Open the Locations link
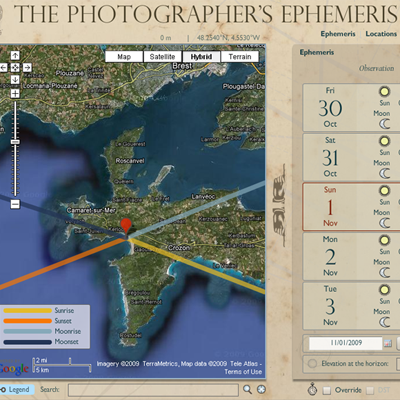This screenshot has width=400, height=400. pos(381,34)
